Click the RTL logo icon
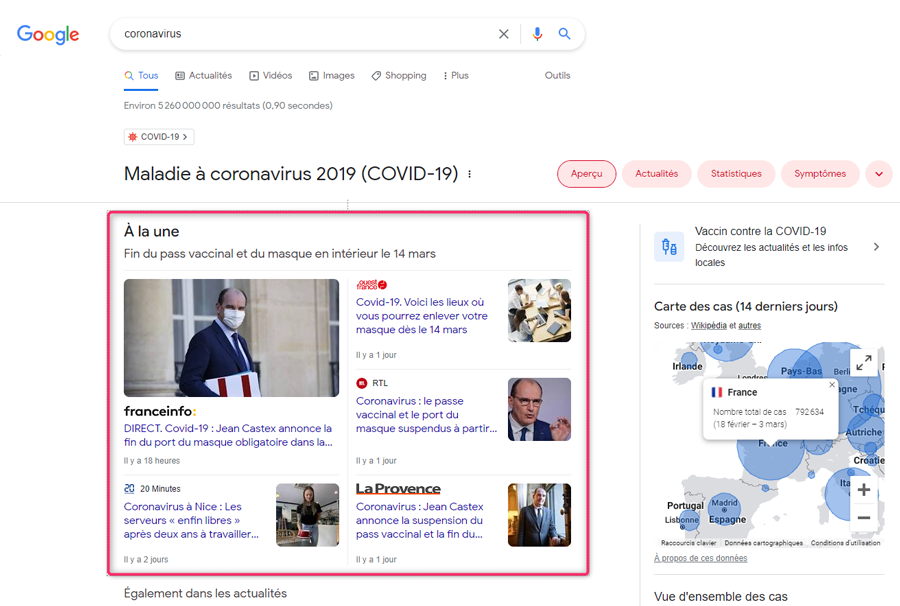The width and height of the screenshot is (900, 606). tap(362, 383)
